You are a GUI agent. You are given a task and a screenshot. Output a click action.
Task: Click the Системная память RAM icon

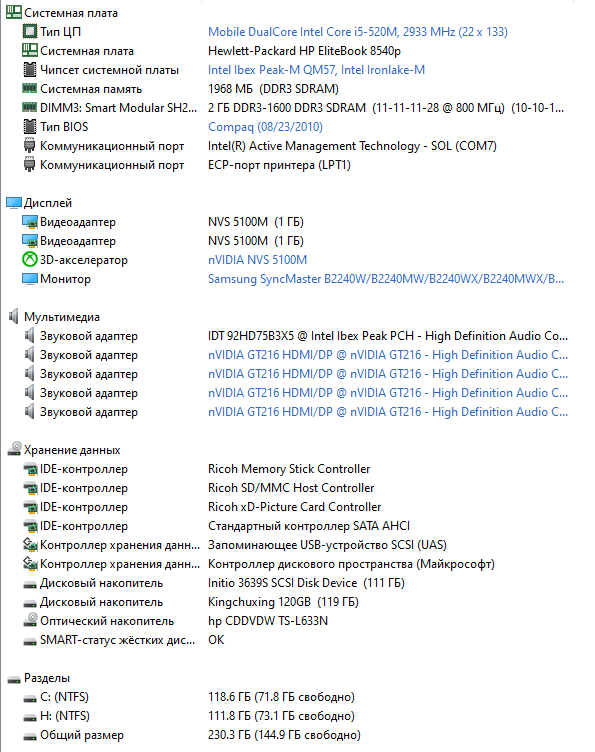click(30, 88)
